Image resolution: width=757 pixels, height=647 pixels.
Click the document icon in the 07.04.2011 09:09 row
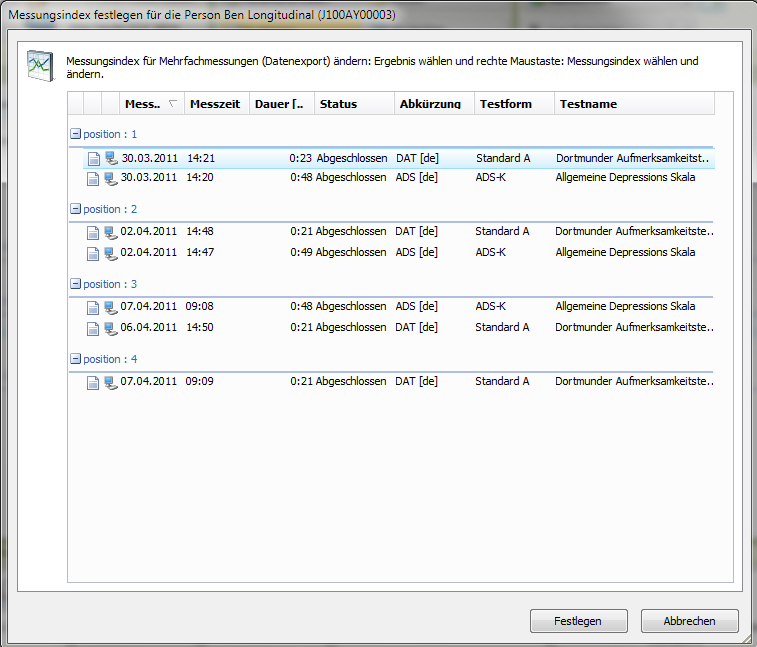[x=93, y=382]
